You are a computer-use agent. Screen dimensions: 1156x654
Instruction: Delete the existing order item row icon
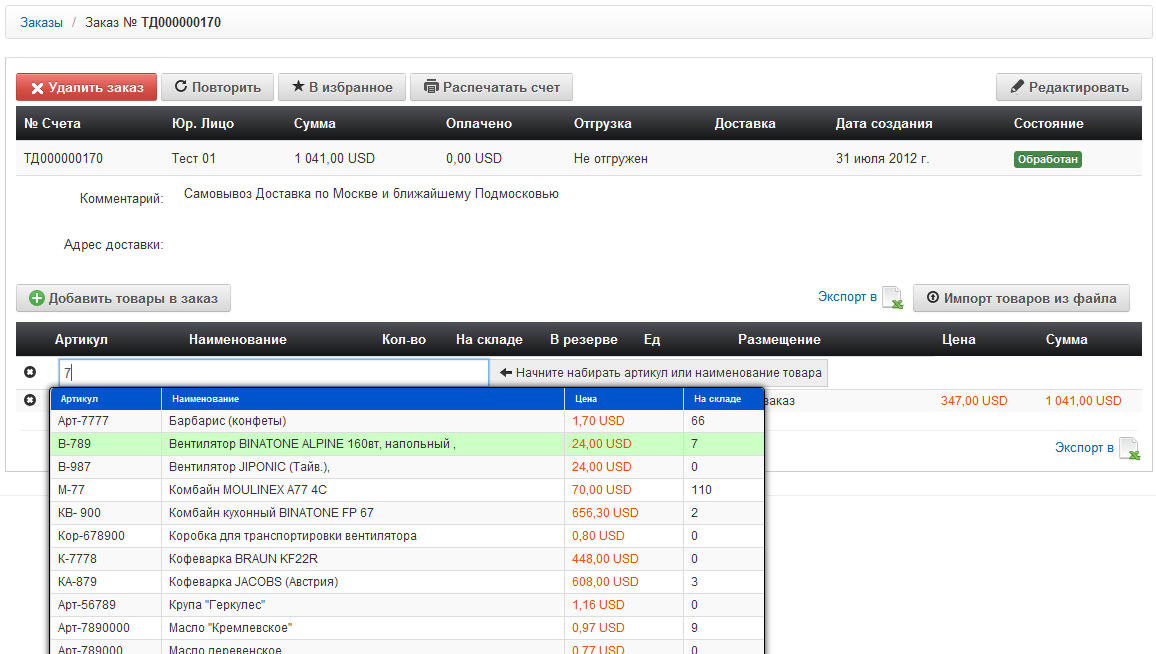click(30, 401)
